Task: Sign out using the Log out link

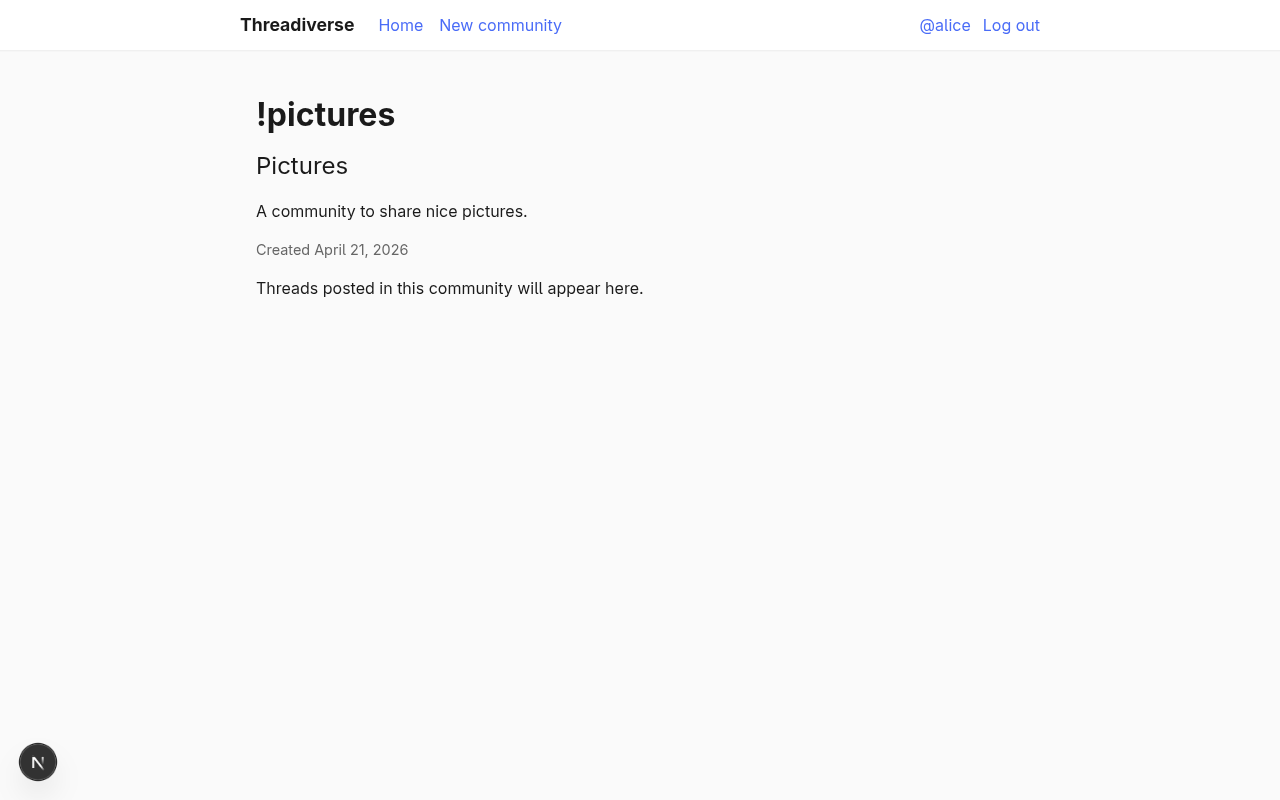Action: tap(1011, 24)
